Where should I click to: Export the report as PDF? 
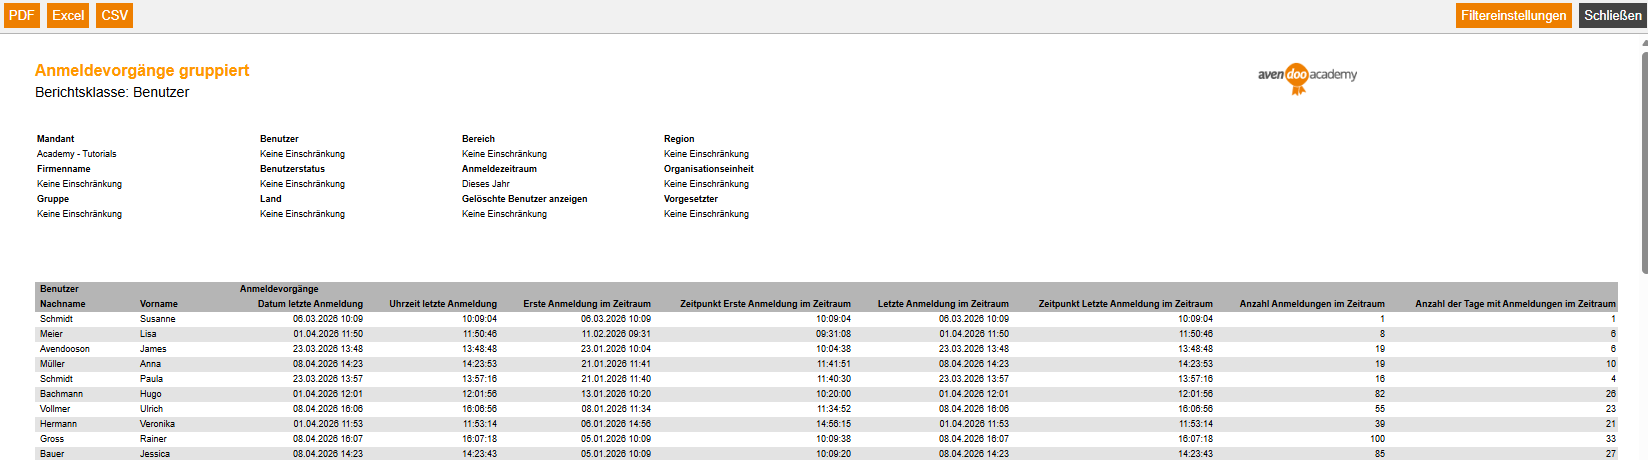[22, 15]
